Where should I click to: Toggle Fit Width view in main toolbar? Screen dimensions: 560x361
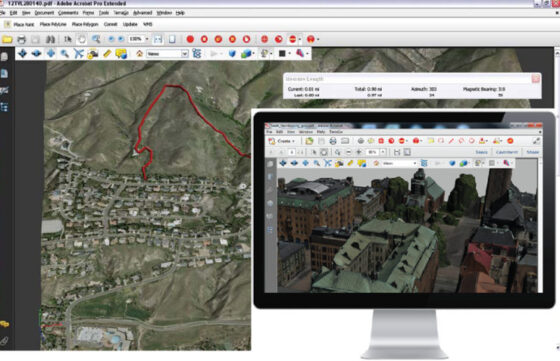tap(158, 39)
